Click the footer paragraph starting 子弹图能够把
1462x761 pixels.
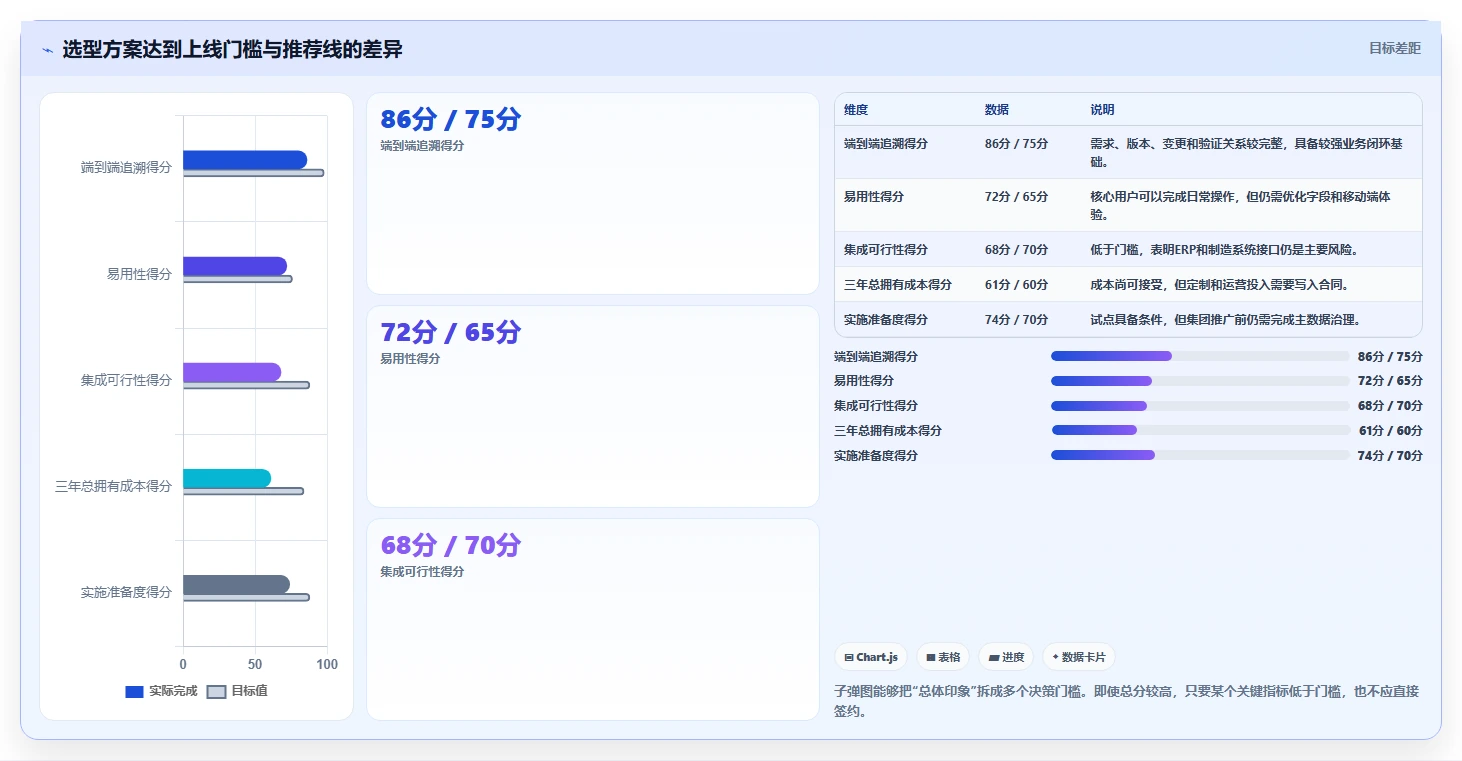click(1126, 701)
